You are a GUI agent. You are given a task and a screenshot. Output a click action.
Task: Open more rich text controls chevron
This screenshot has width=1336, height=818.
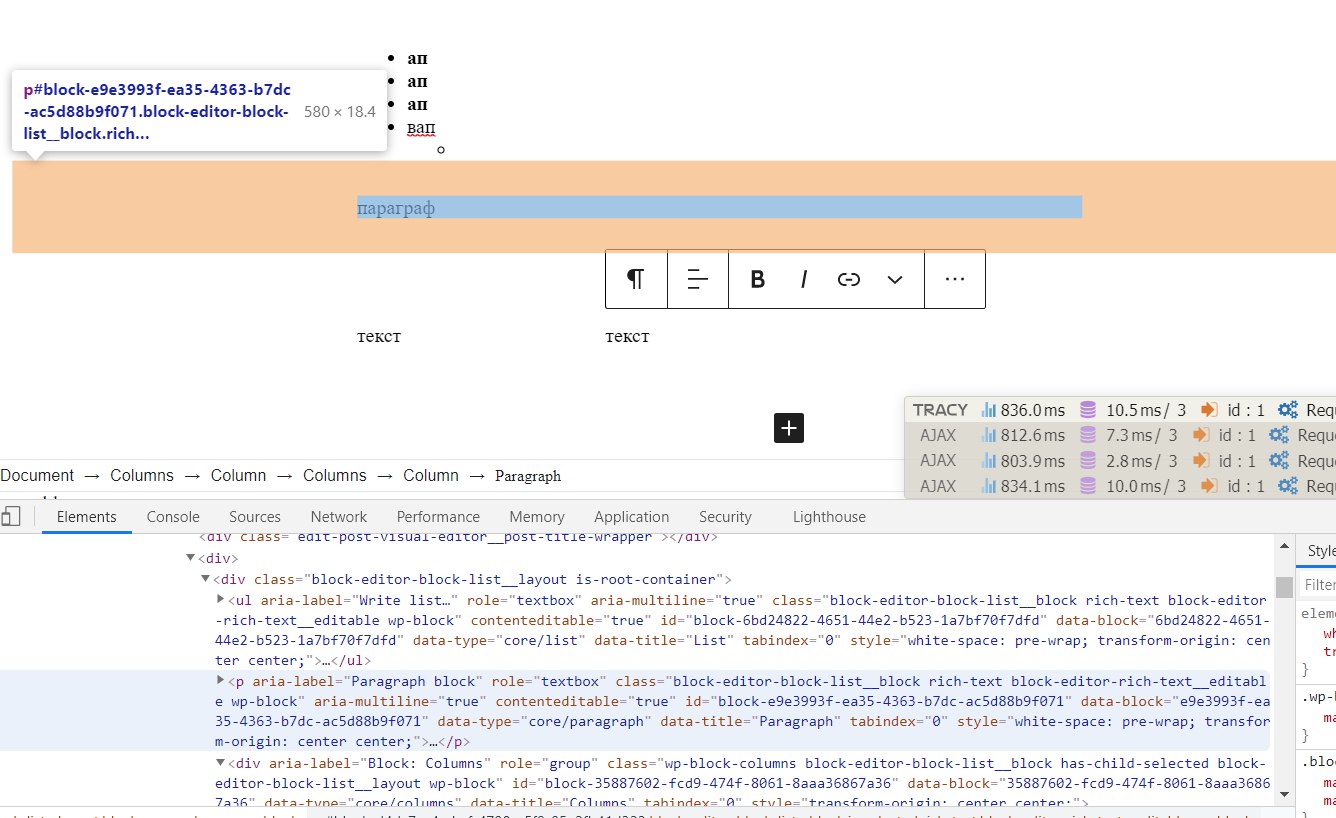coord(895,280)
